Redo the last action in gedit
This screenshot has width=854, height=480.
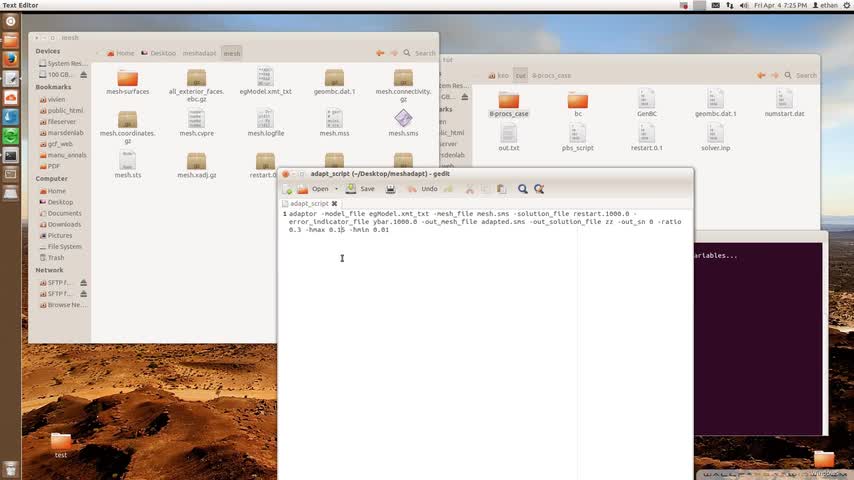[x=448, y=189]
